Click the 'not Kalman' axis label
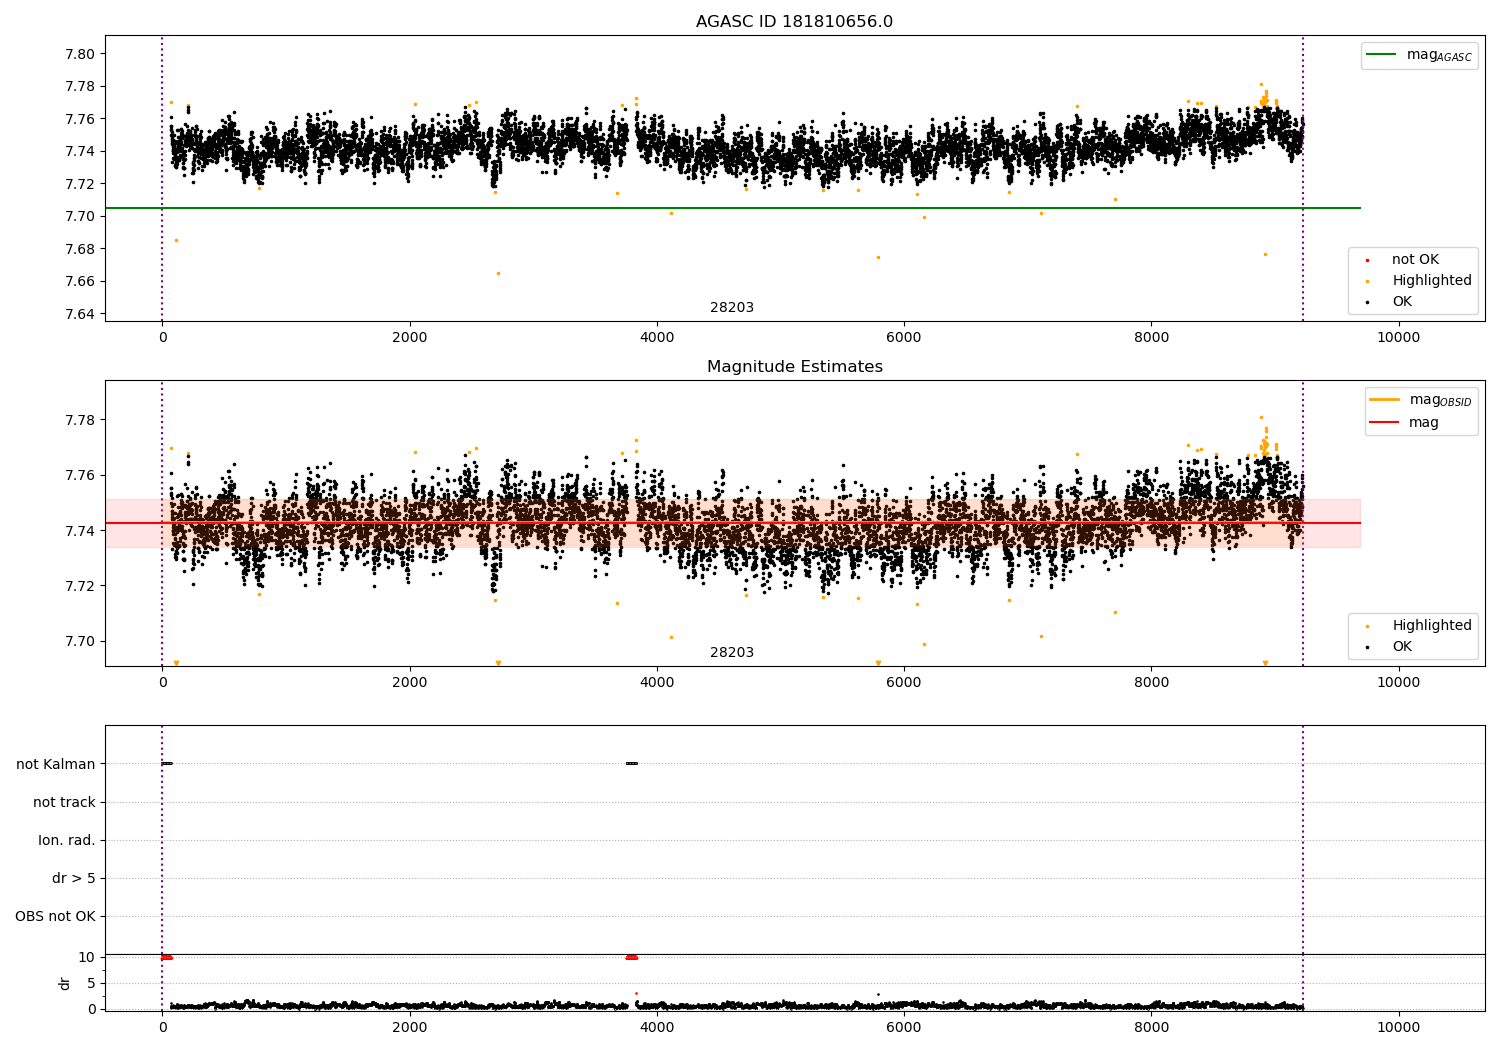This screenshot has width=1500, height=1050. [56, 764]
